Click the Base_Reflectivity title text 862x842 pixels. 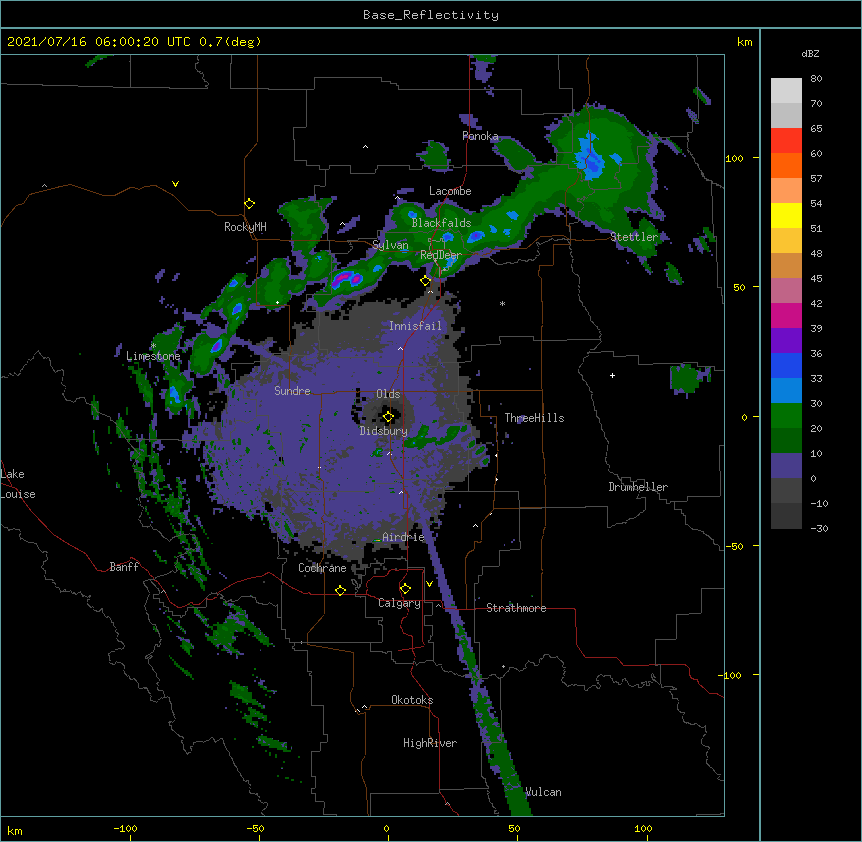point(431,15)
